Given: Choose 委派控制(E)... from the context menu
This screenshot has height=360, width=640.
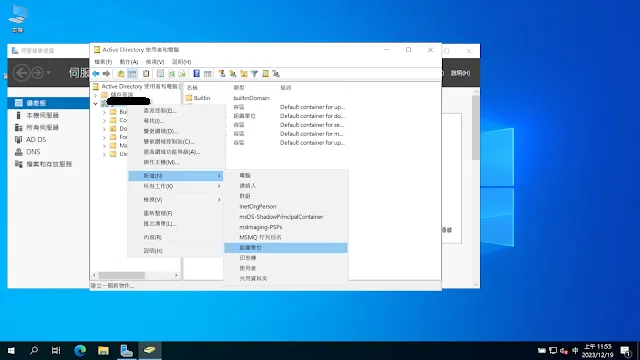Looking at the screenshot, I should click(176, 111).
